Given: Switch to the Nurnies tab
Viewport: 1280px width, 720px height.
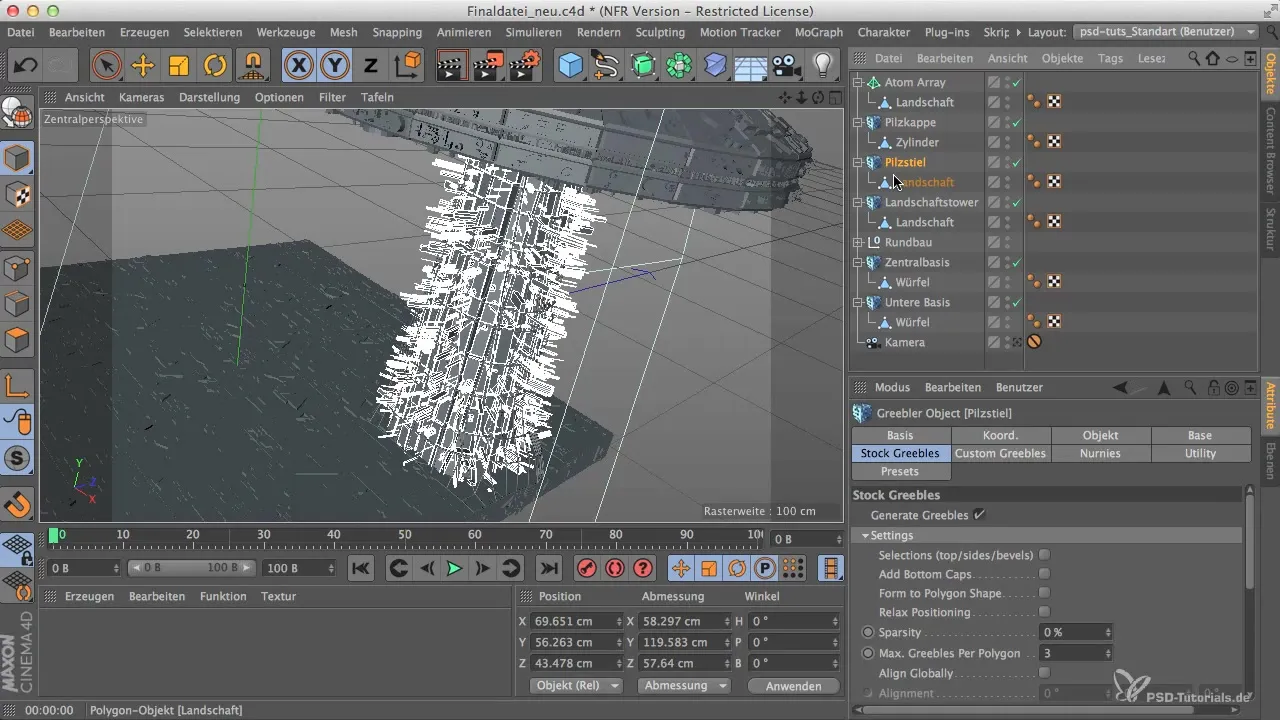Looking at the screenshot, I should point(1100,453).
